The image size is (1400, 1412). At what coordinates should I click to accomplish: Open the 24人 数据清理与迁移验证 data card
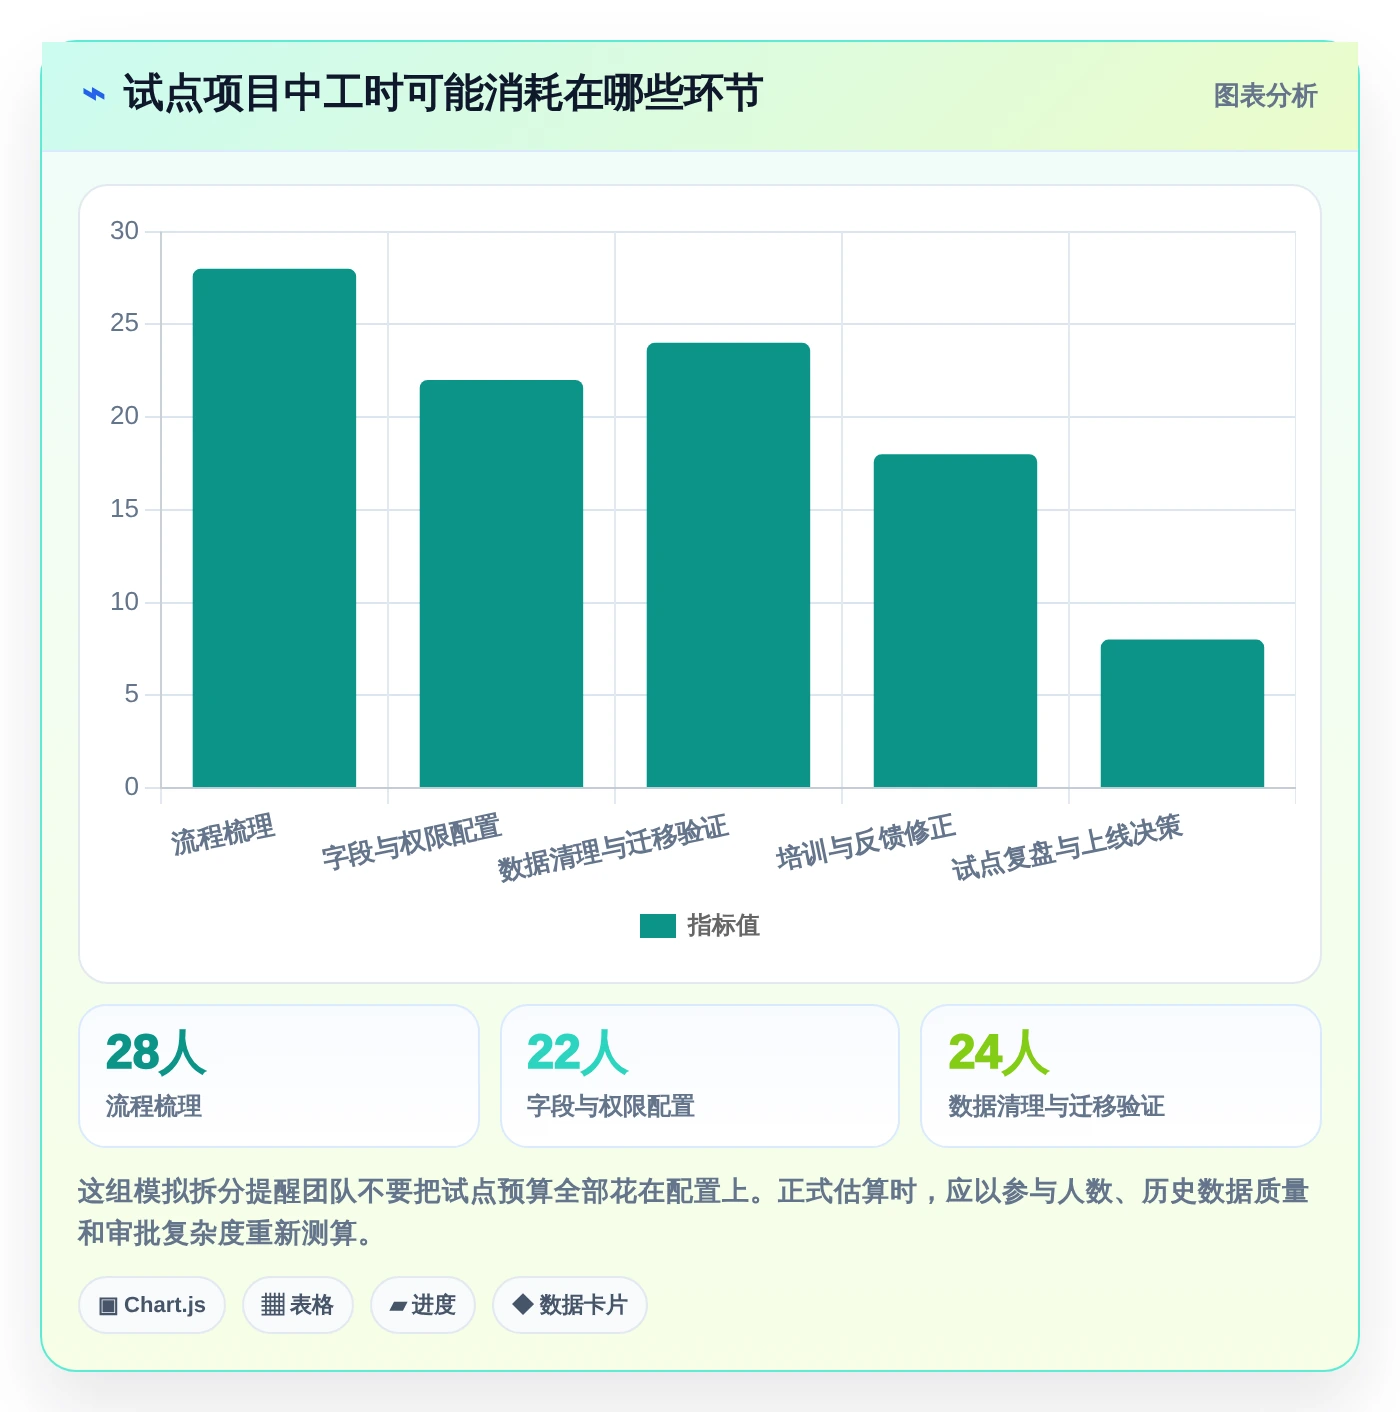pos(1121,1076)
